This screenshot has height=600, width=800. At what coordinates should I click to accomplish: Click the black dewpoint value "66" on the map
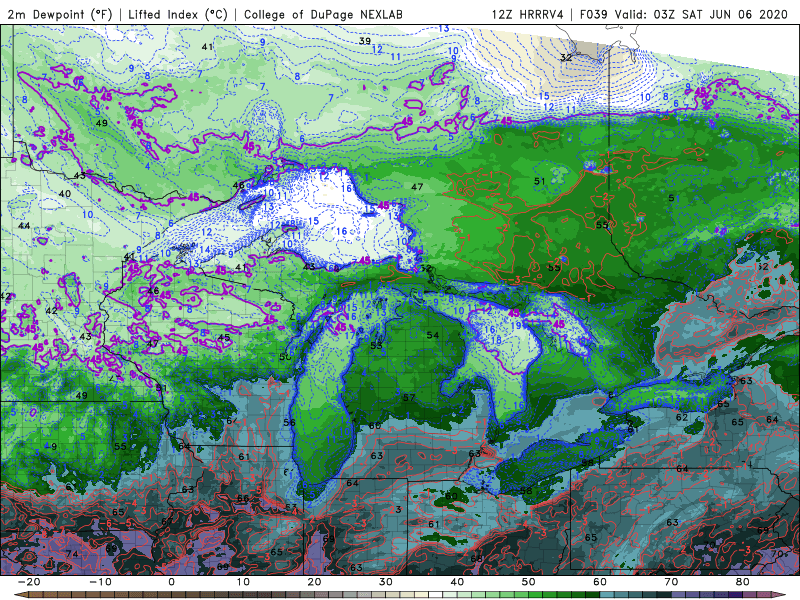click(243, 498)
